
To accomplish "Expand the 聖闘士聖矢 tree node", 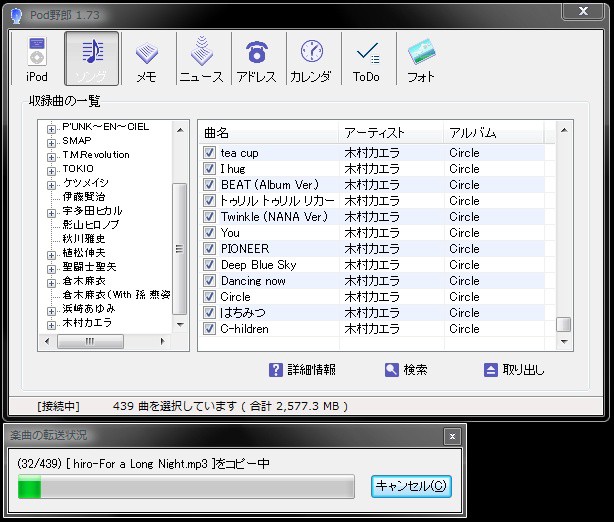I will coord(51,269).
